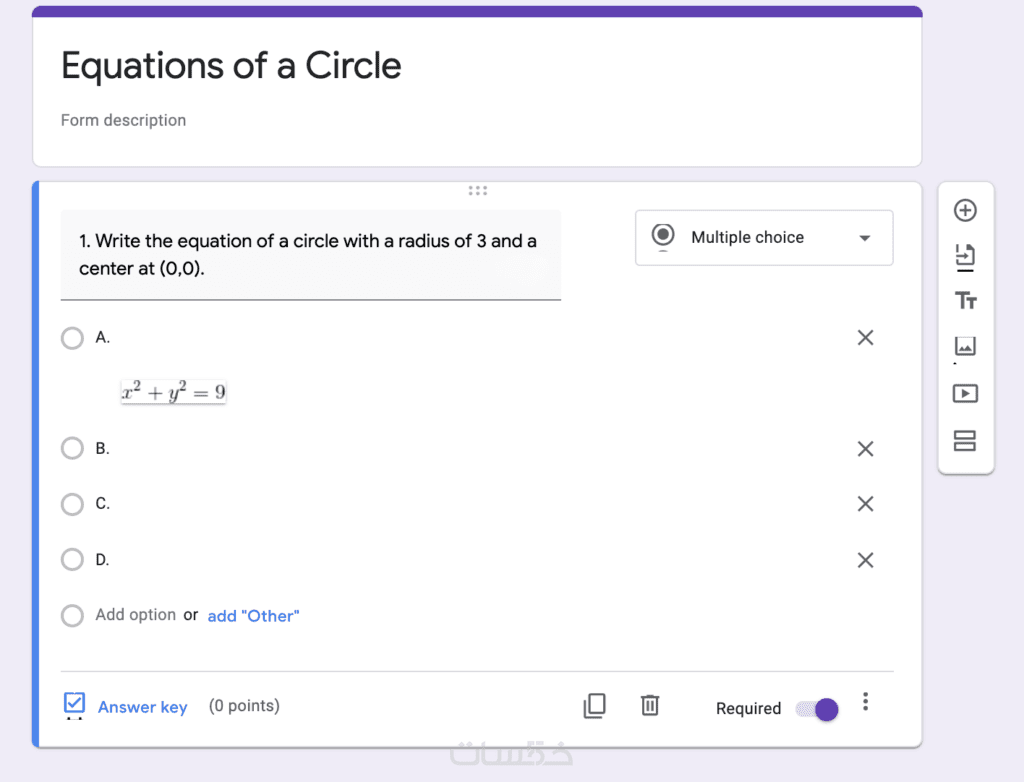
Task: Remove option D with its X
Action: pyautogui.click(x=866, y=560)
